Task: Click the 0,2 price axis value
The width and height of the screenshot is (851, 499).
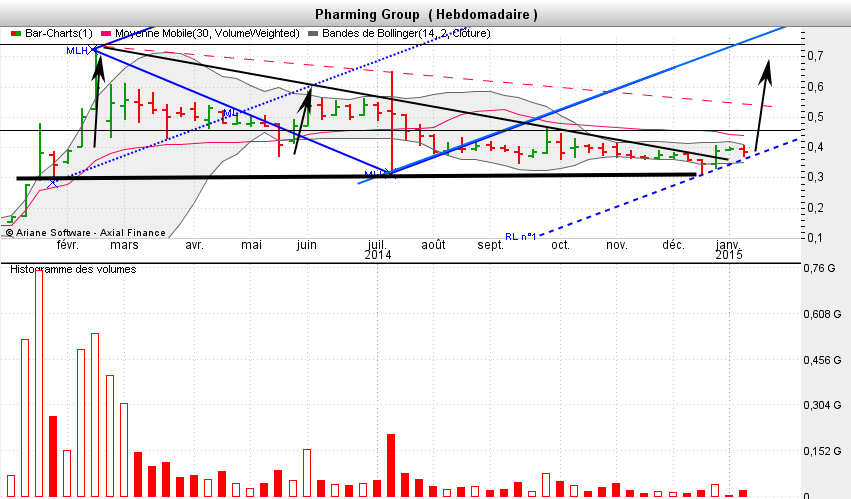Action: [x=816, y=207]
